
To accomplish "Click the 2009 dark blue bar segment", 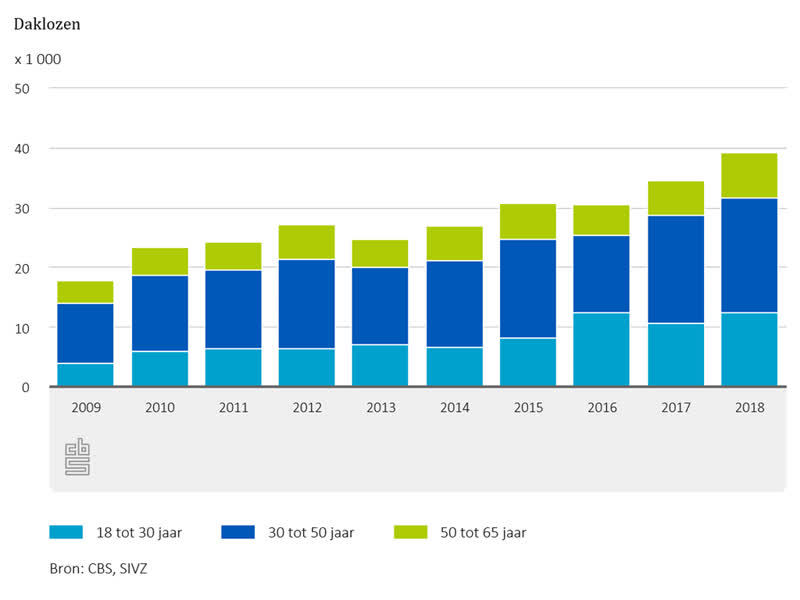I will pos(85,333).
